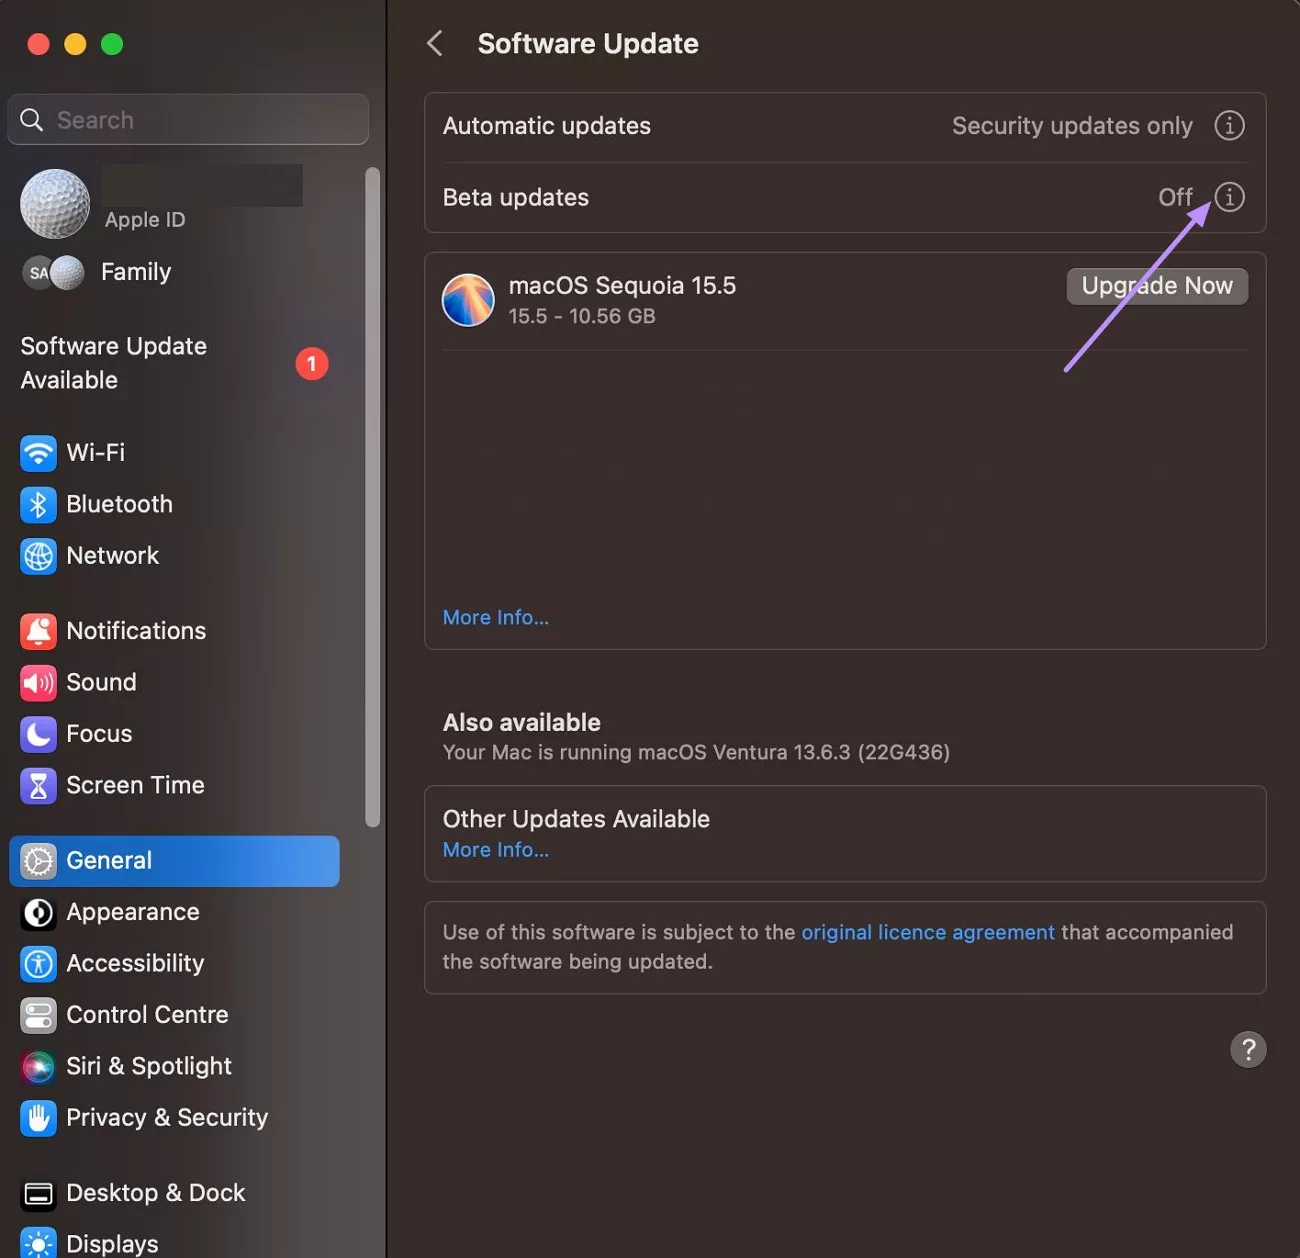Click the 'Other Updates Available' heading

click(x=576, y=819)
